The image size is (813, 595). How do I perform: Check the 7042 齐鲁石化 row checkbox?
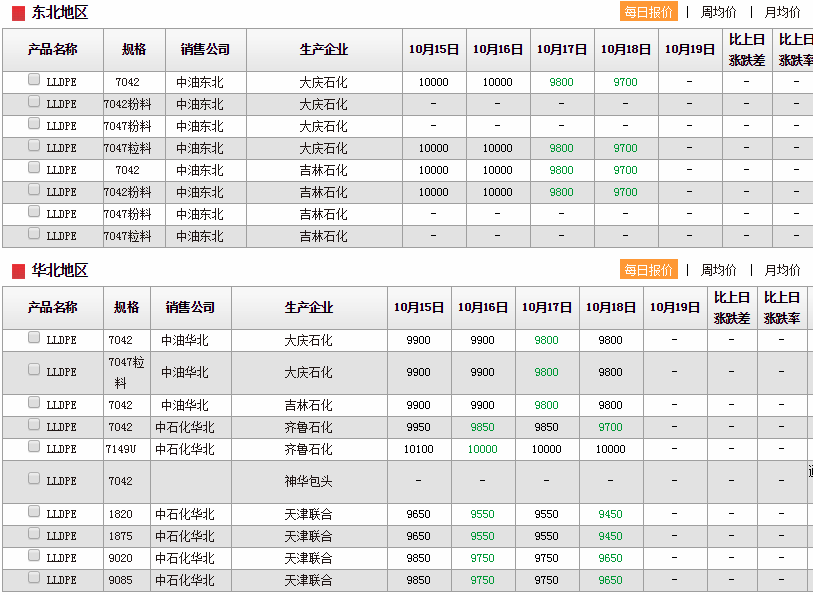point(34,424)
